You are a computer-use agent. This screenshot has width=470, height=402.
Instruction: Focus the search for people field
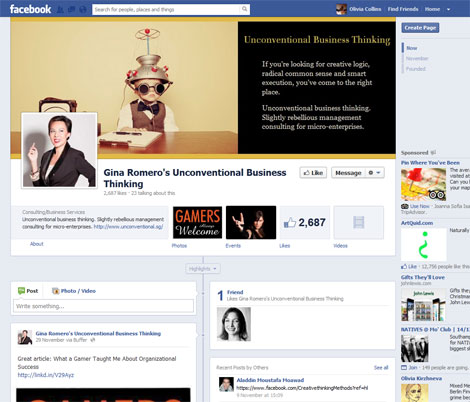point(167,9)
